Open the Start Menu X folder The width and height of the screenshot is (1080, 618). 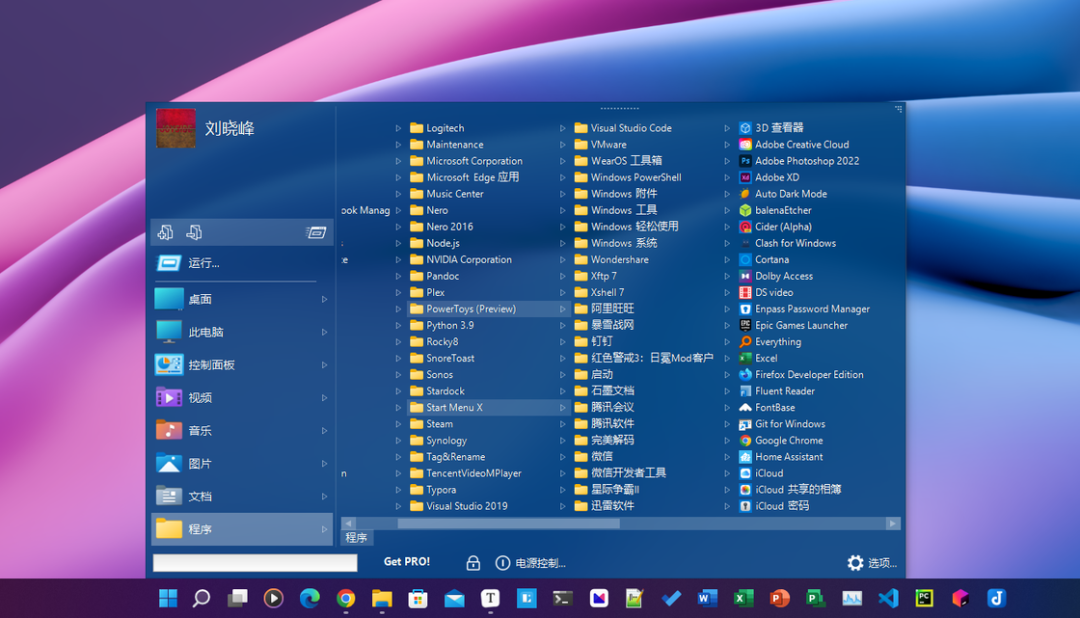(446, 407)
